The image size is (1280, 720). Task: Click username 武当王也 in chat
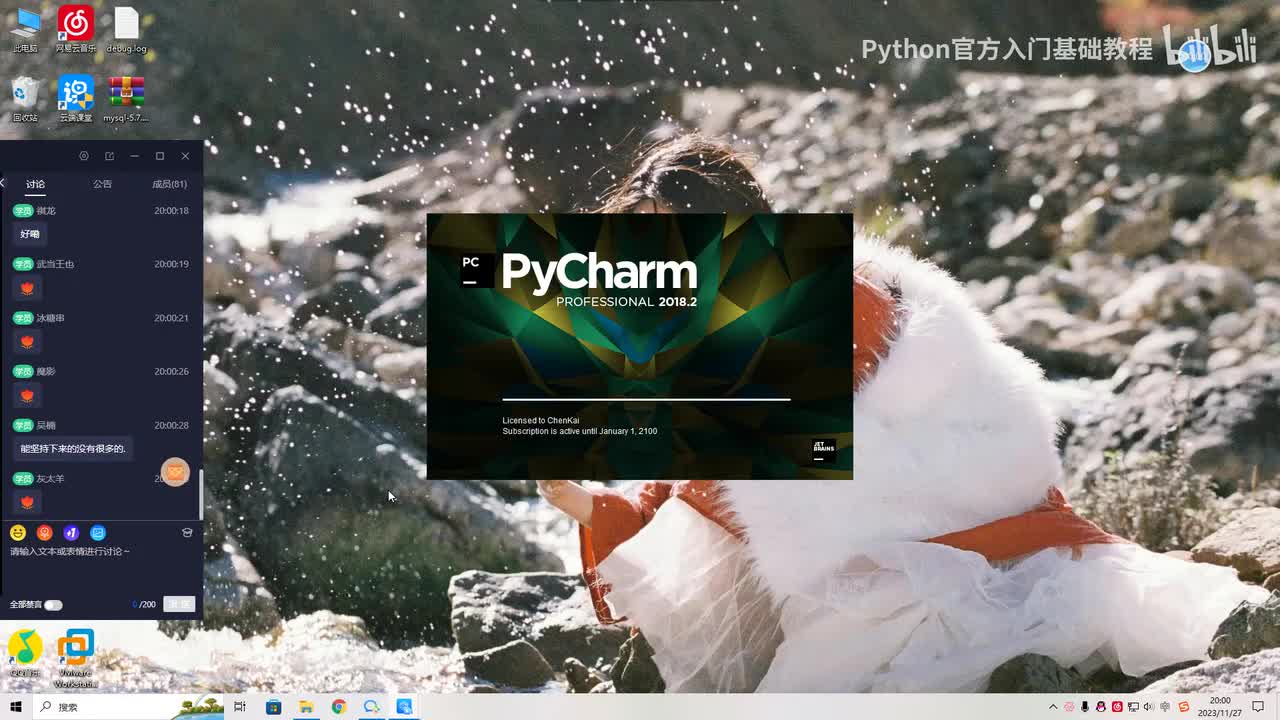pos(55,264)
